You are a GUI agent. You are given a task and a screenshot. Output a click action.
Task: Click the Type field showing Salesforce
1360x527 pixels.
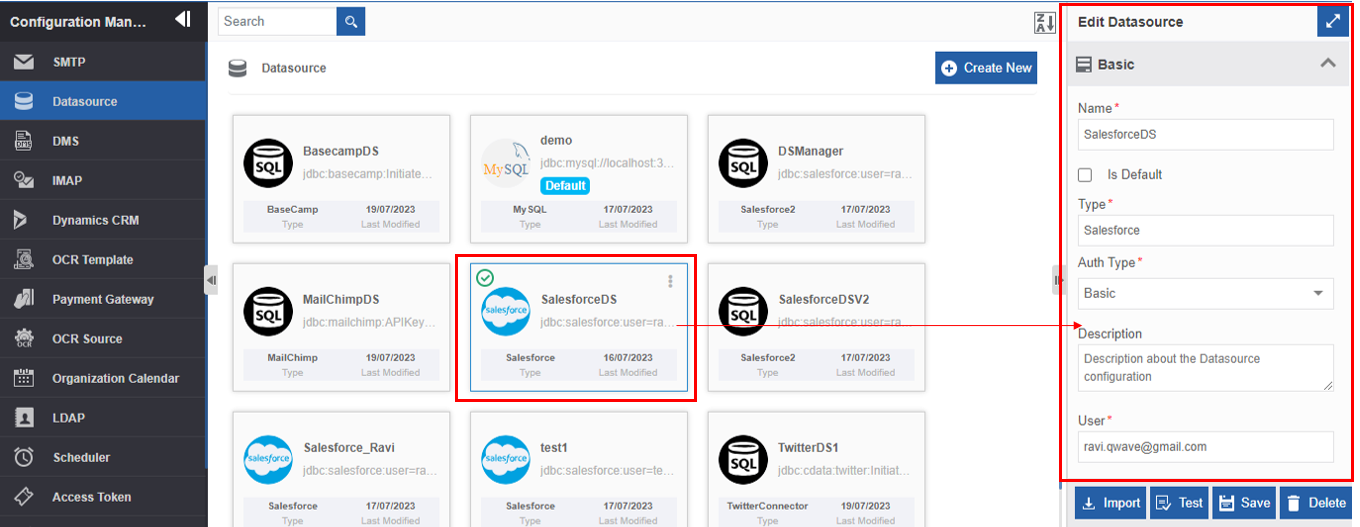(x=1205, y=230)
